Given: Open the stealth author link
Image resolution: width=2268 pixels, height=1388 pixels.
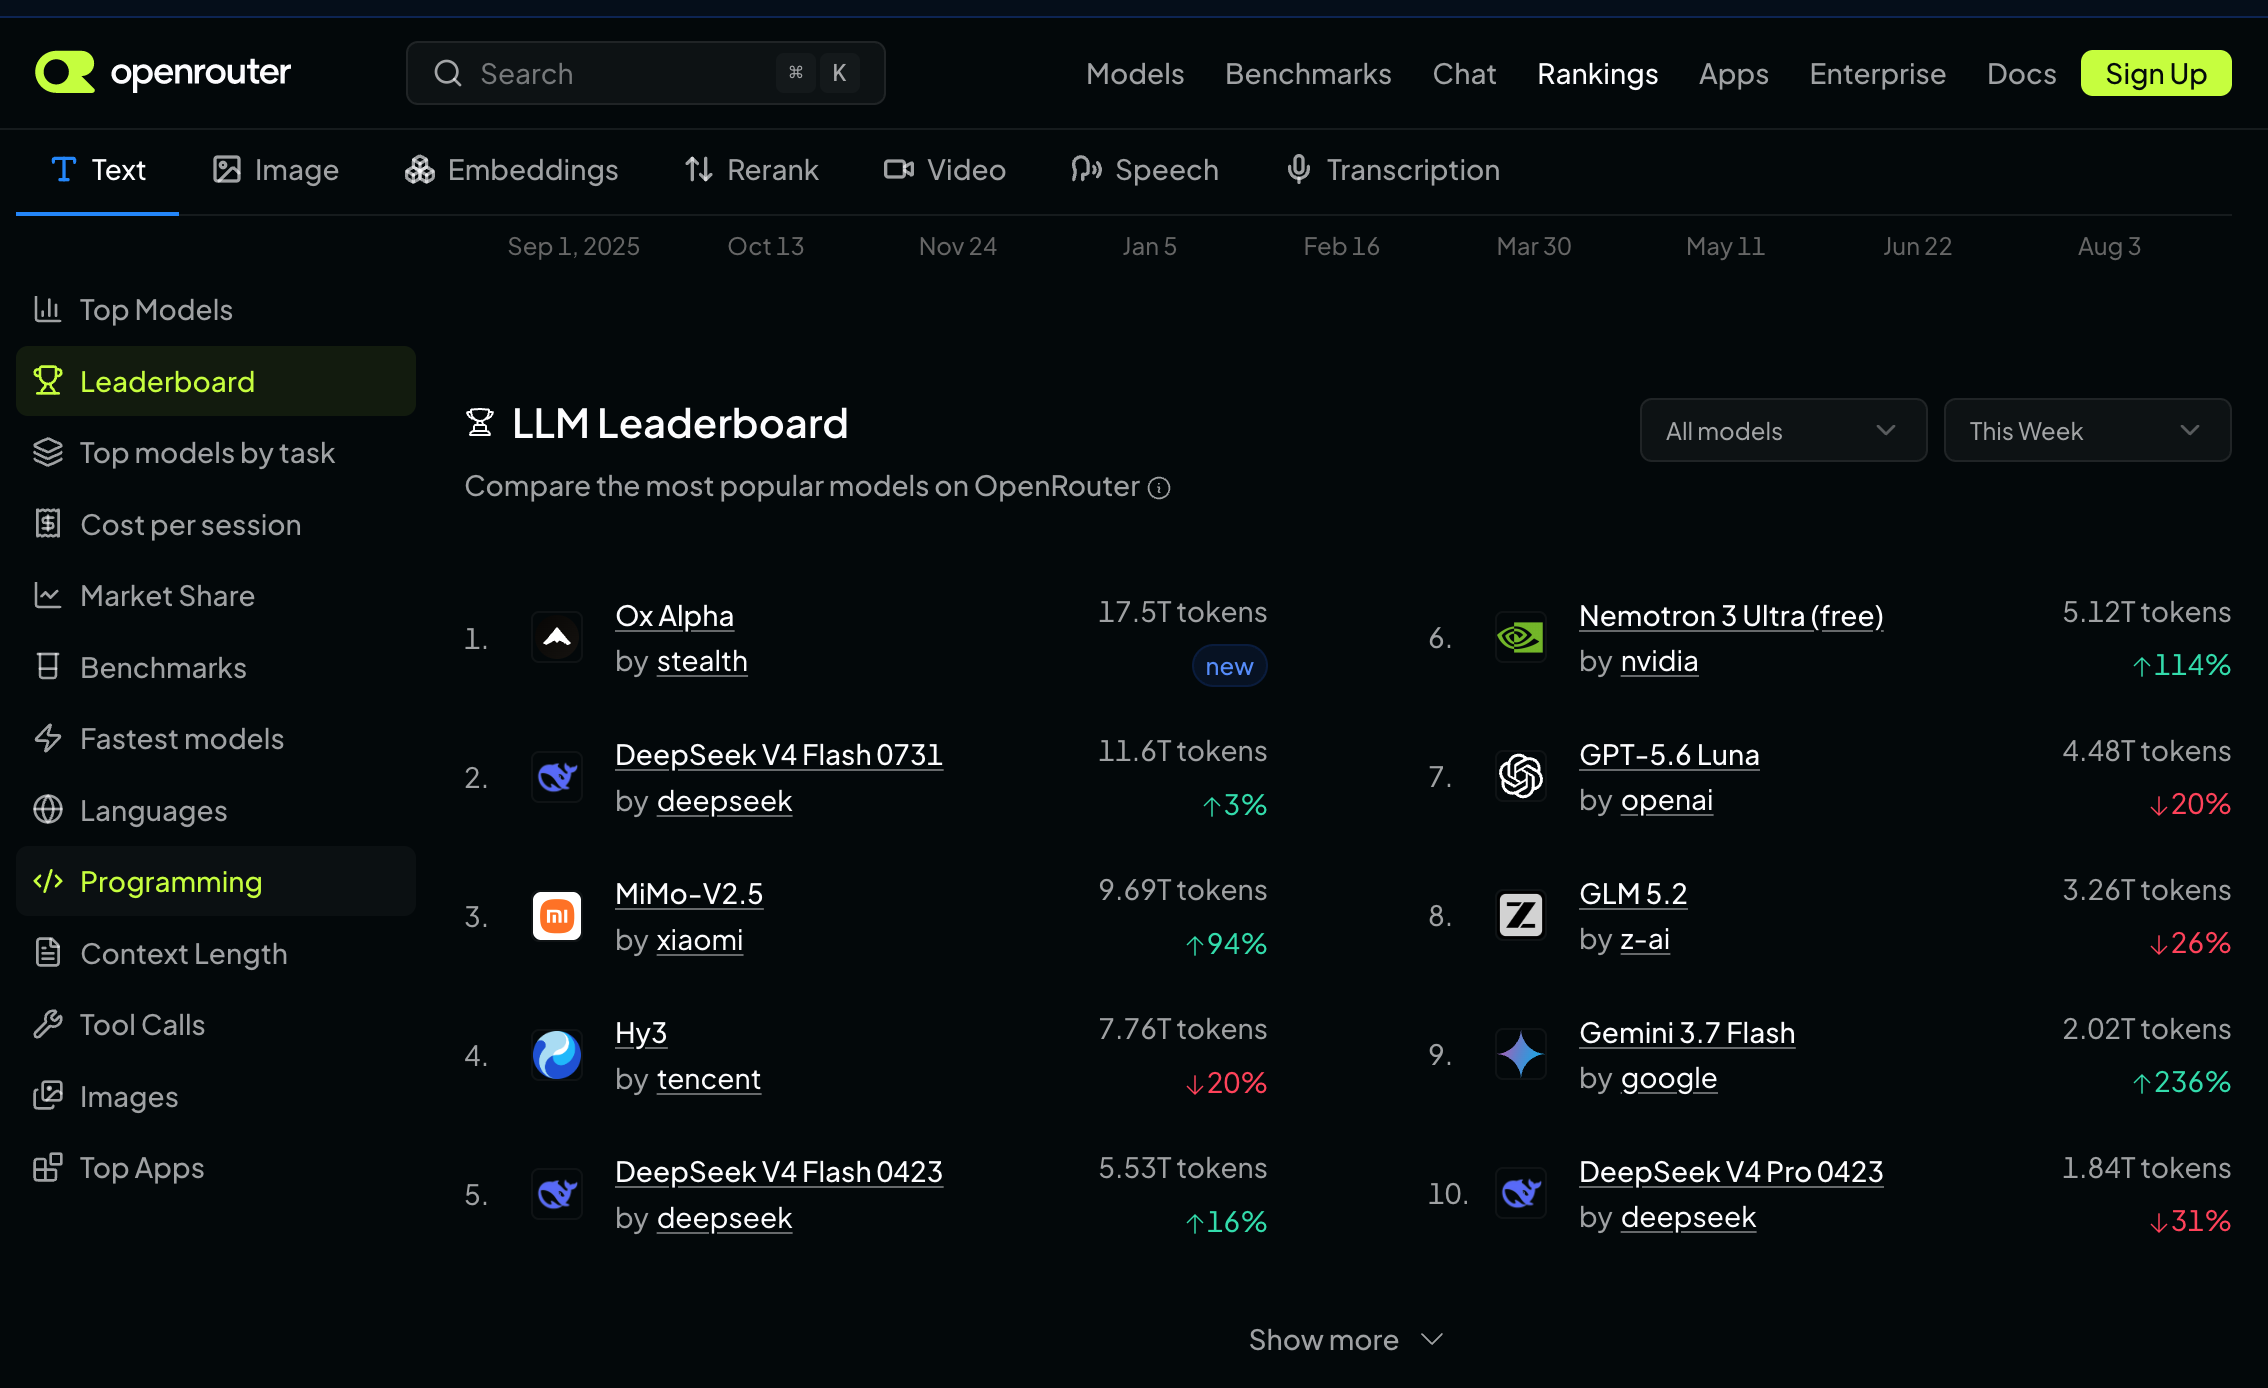Looking at the screenshot, I should [702, 661].
